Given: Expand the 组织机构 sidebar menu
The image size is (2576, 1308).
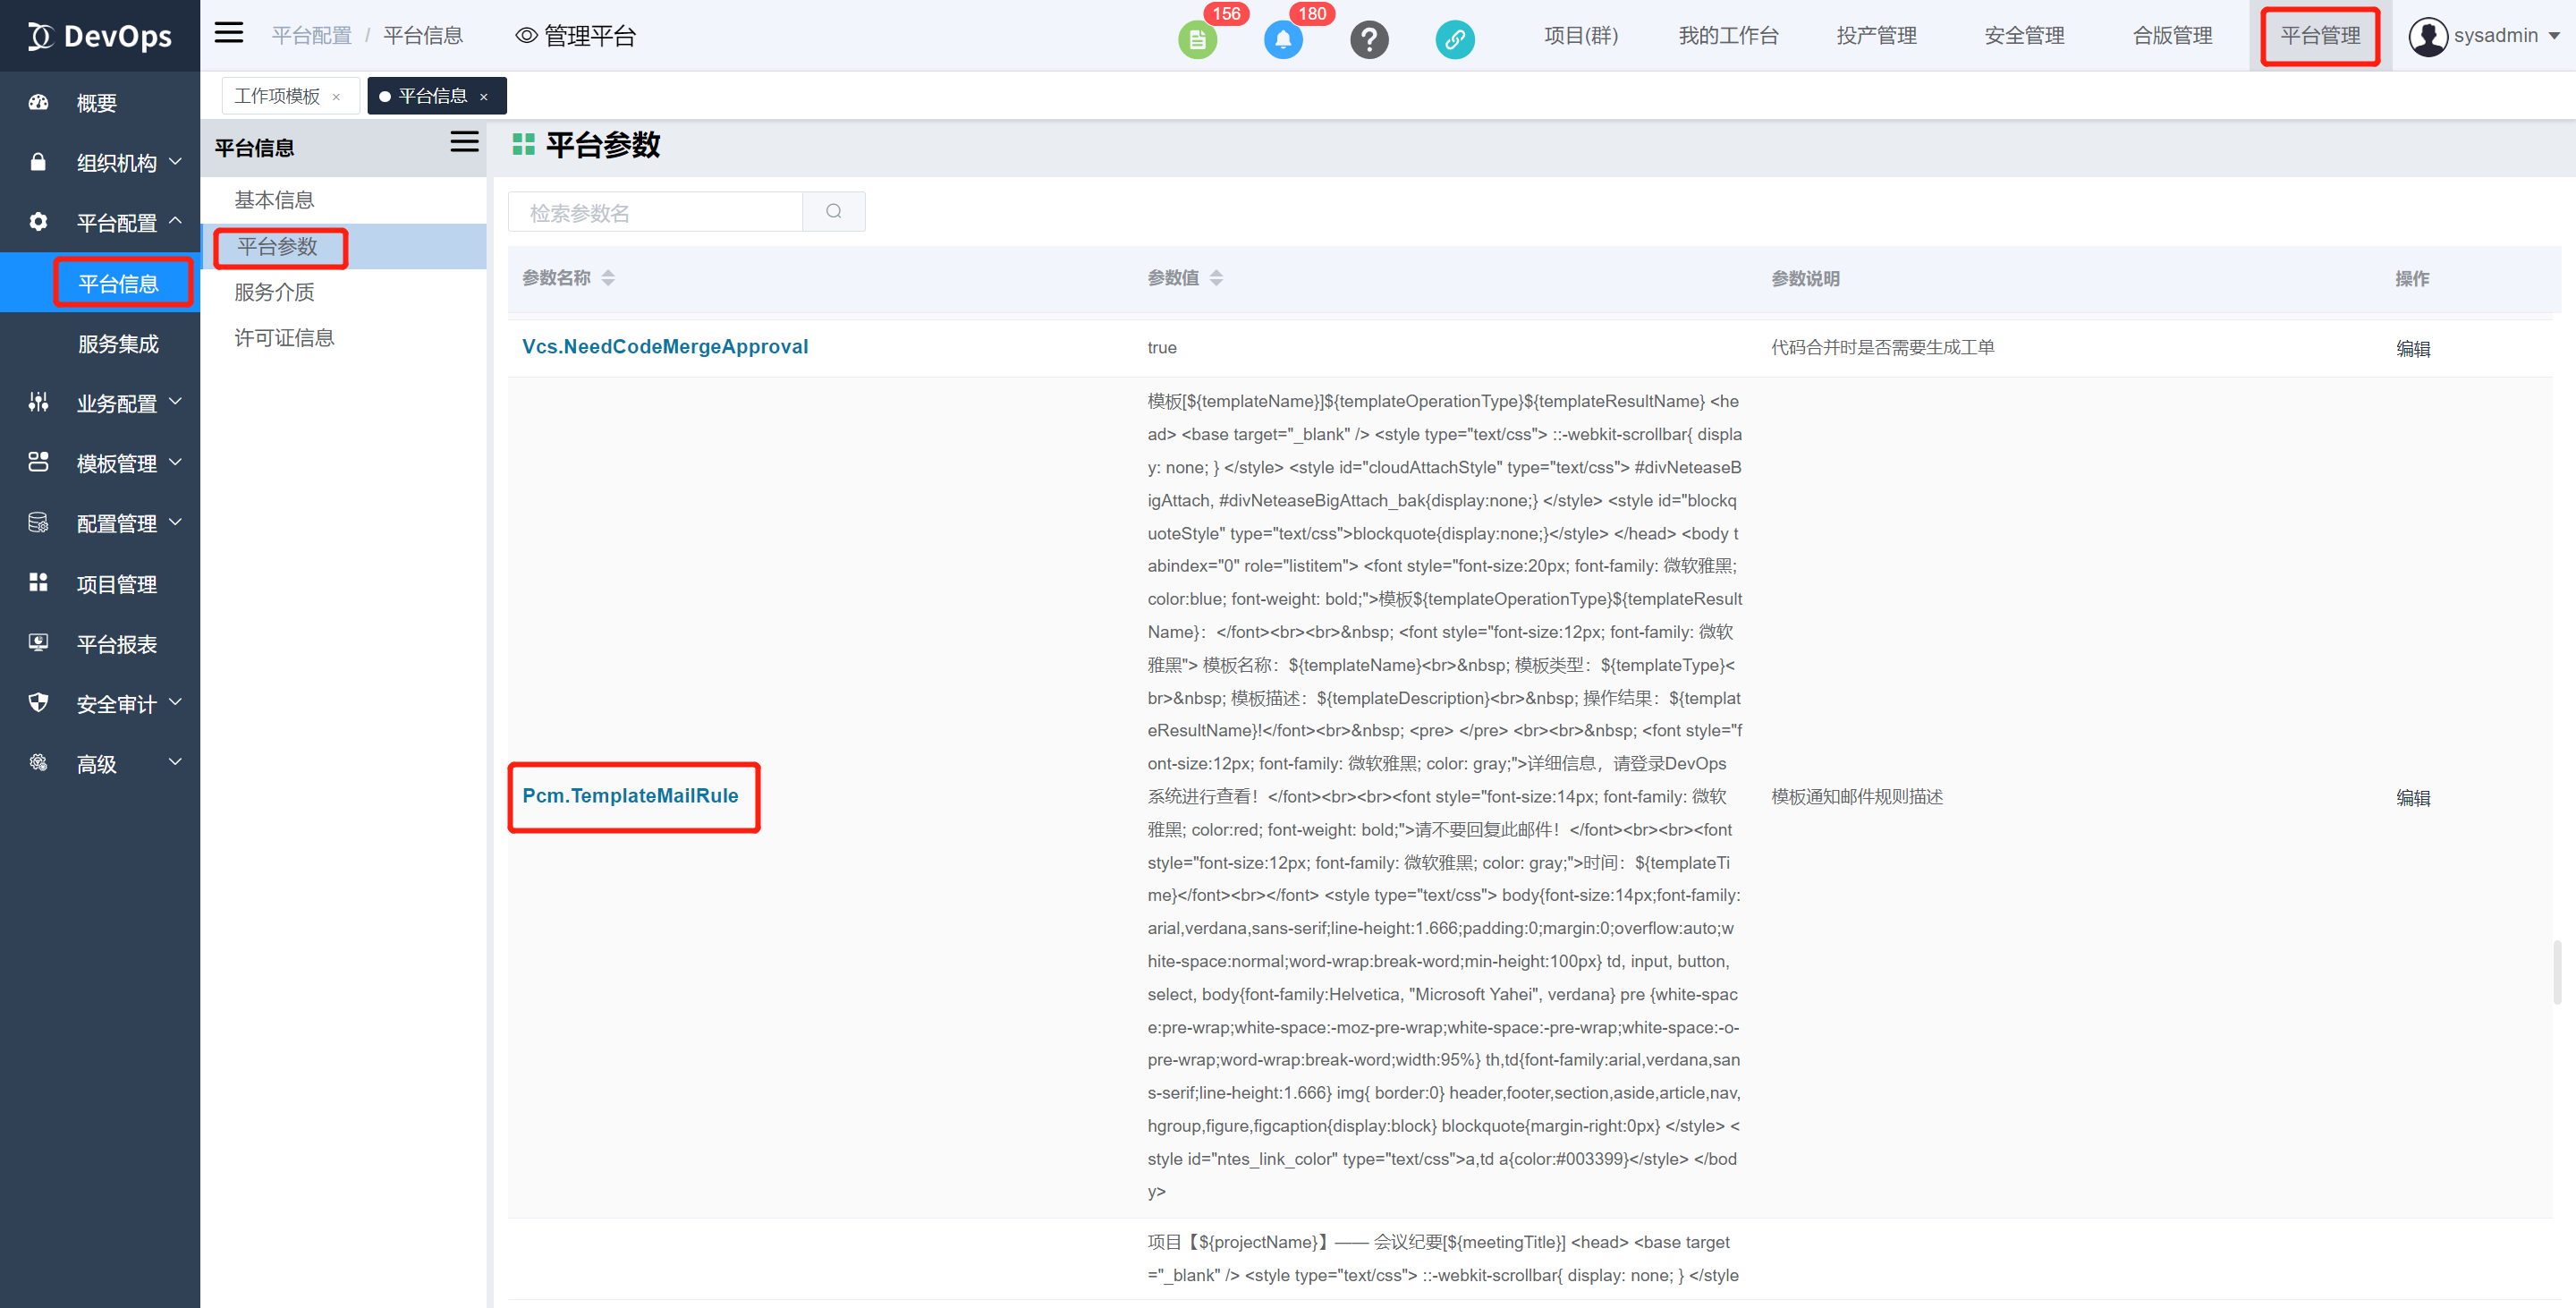Looking at the screenshot, I should (117, 163).
